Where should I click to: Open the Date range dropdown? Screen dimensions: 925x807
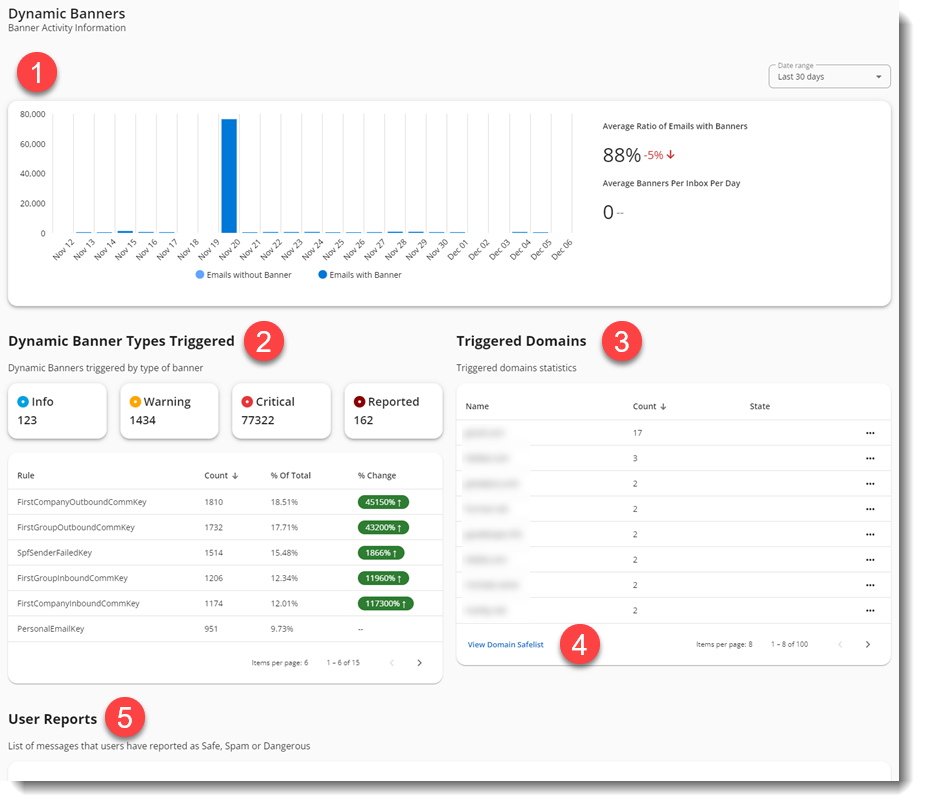coord(828,76)
